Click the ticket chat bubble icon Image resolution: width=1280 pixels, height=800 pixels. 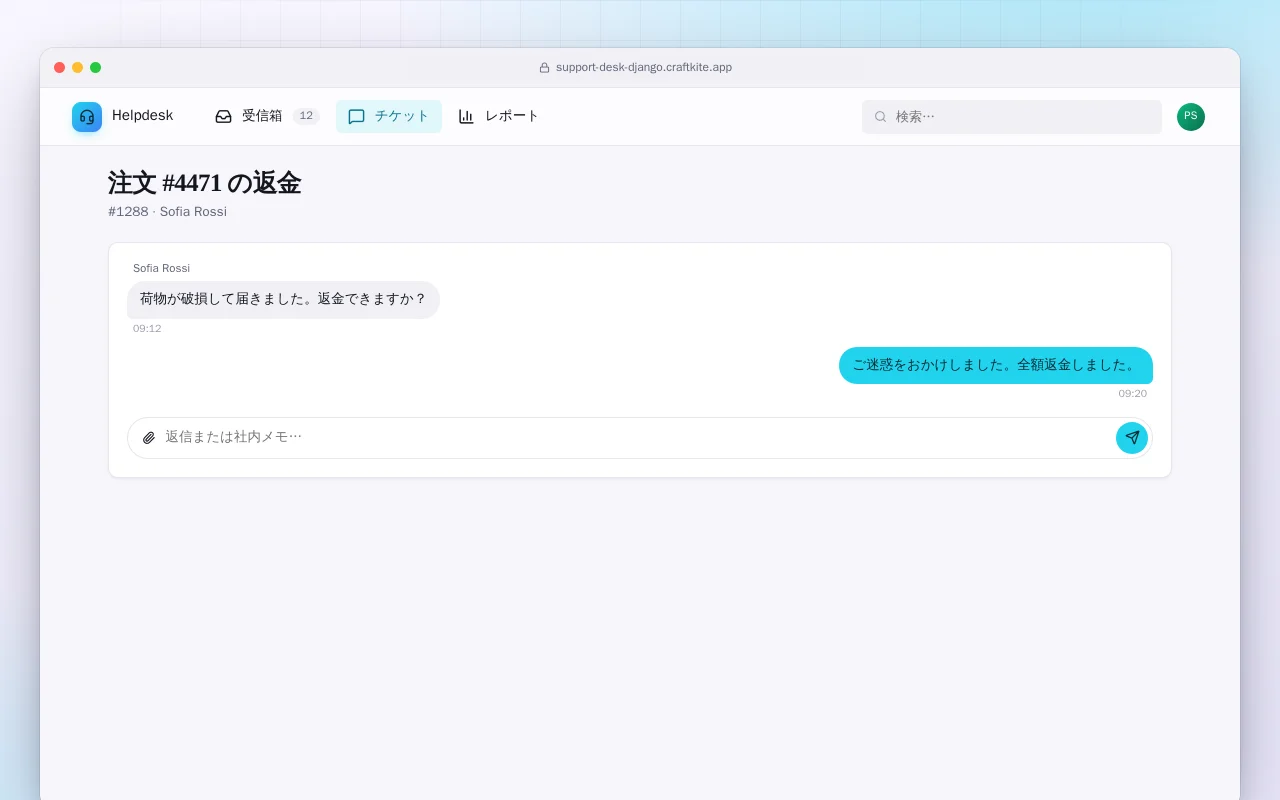(356, 116)
